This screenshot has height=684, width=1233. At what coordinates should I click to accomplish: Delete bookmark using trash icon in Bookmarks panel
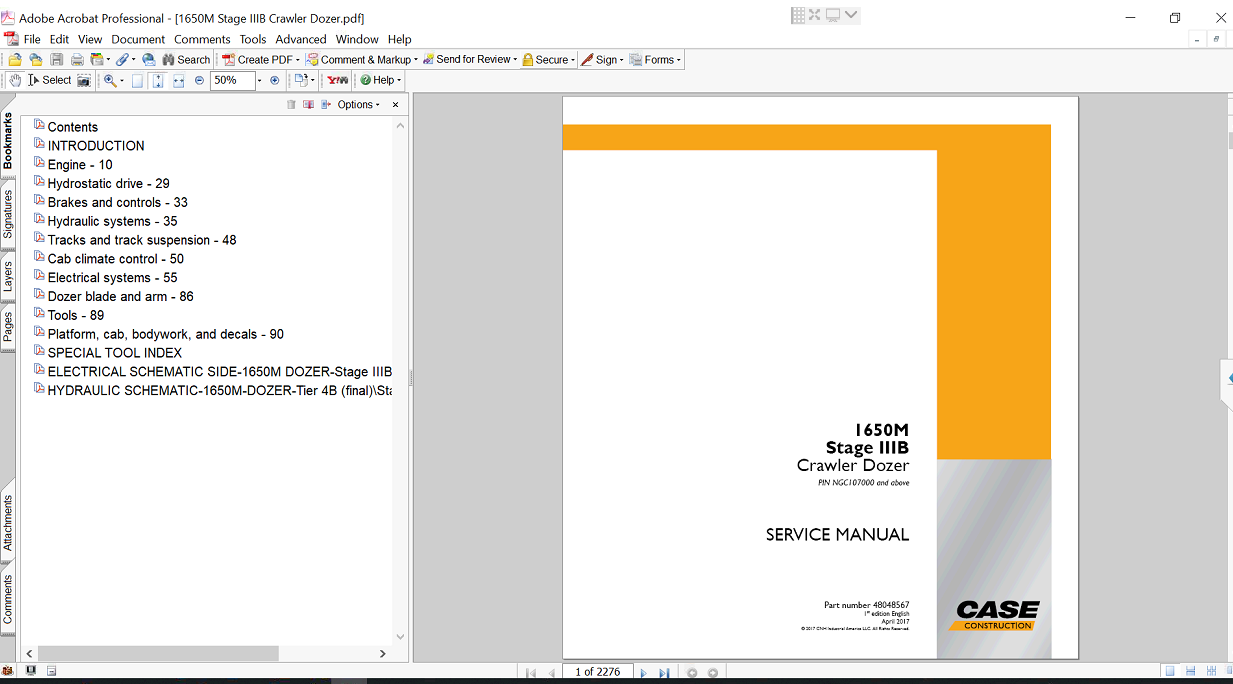pyautogui.click(x=291, y=104)
